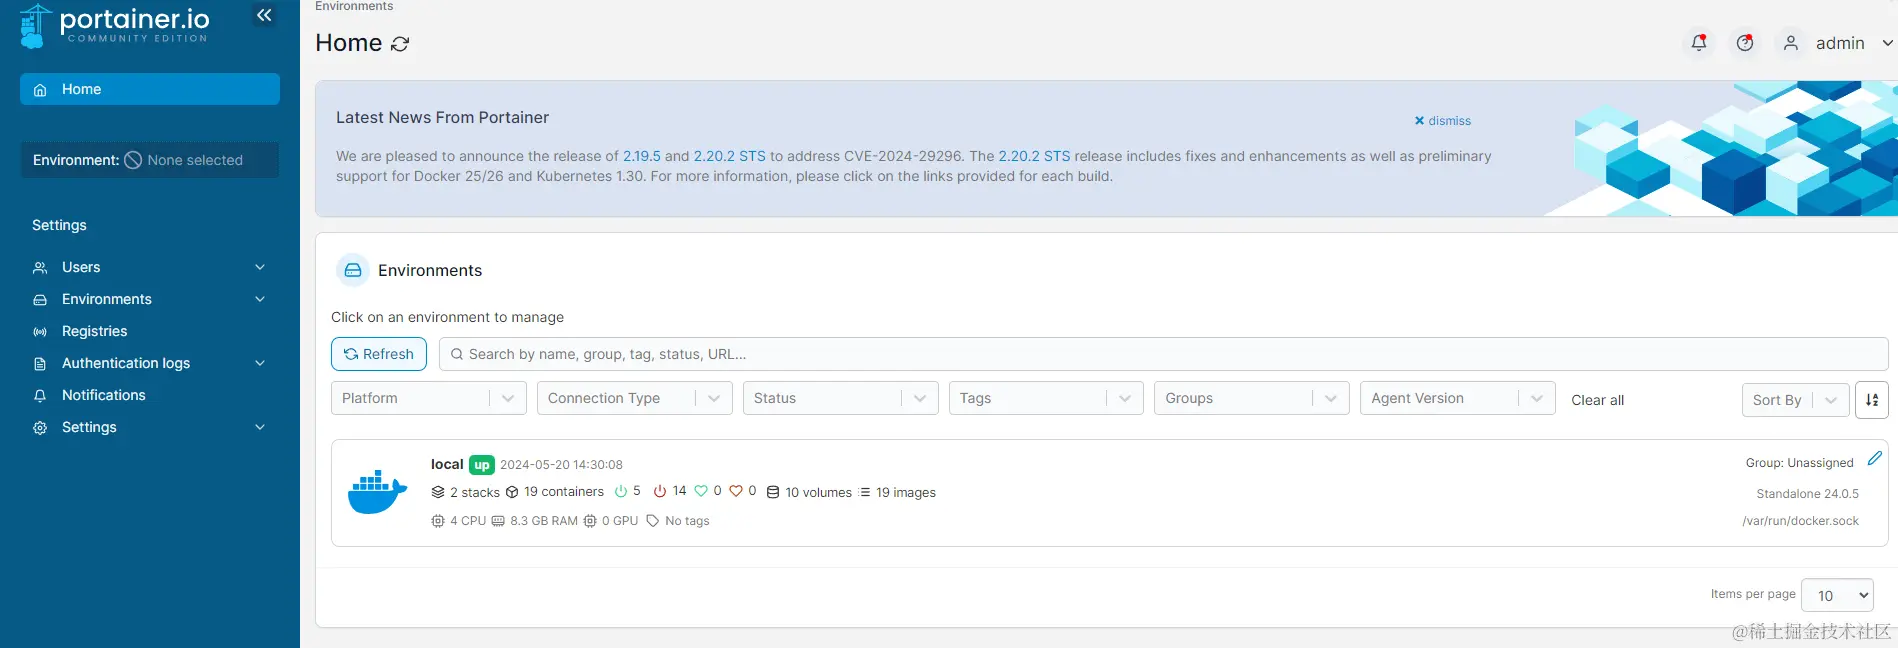Open the help circle icon in header
Viewport: 1898px width, 648px height.
(1745, 43)
